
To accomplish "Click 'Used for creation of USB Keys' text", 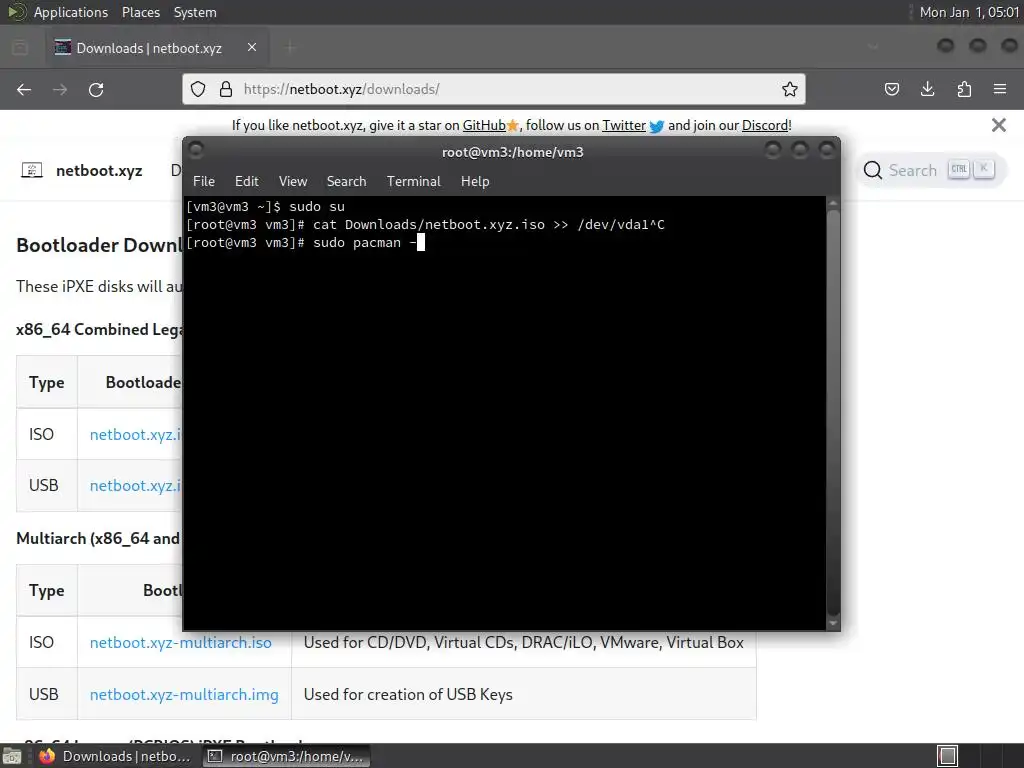I will click(408, 694).
